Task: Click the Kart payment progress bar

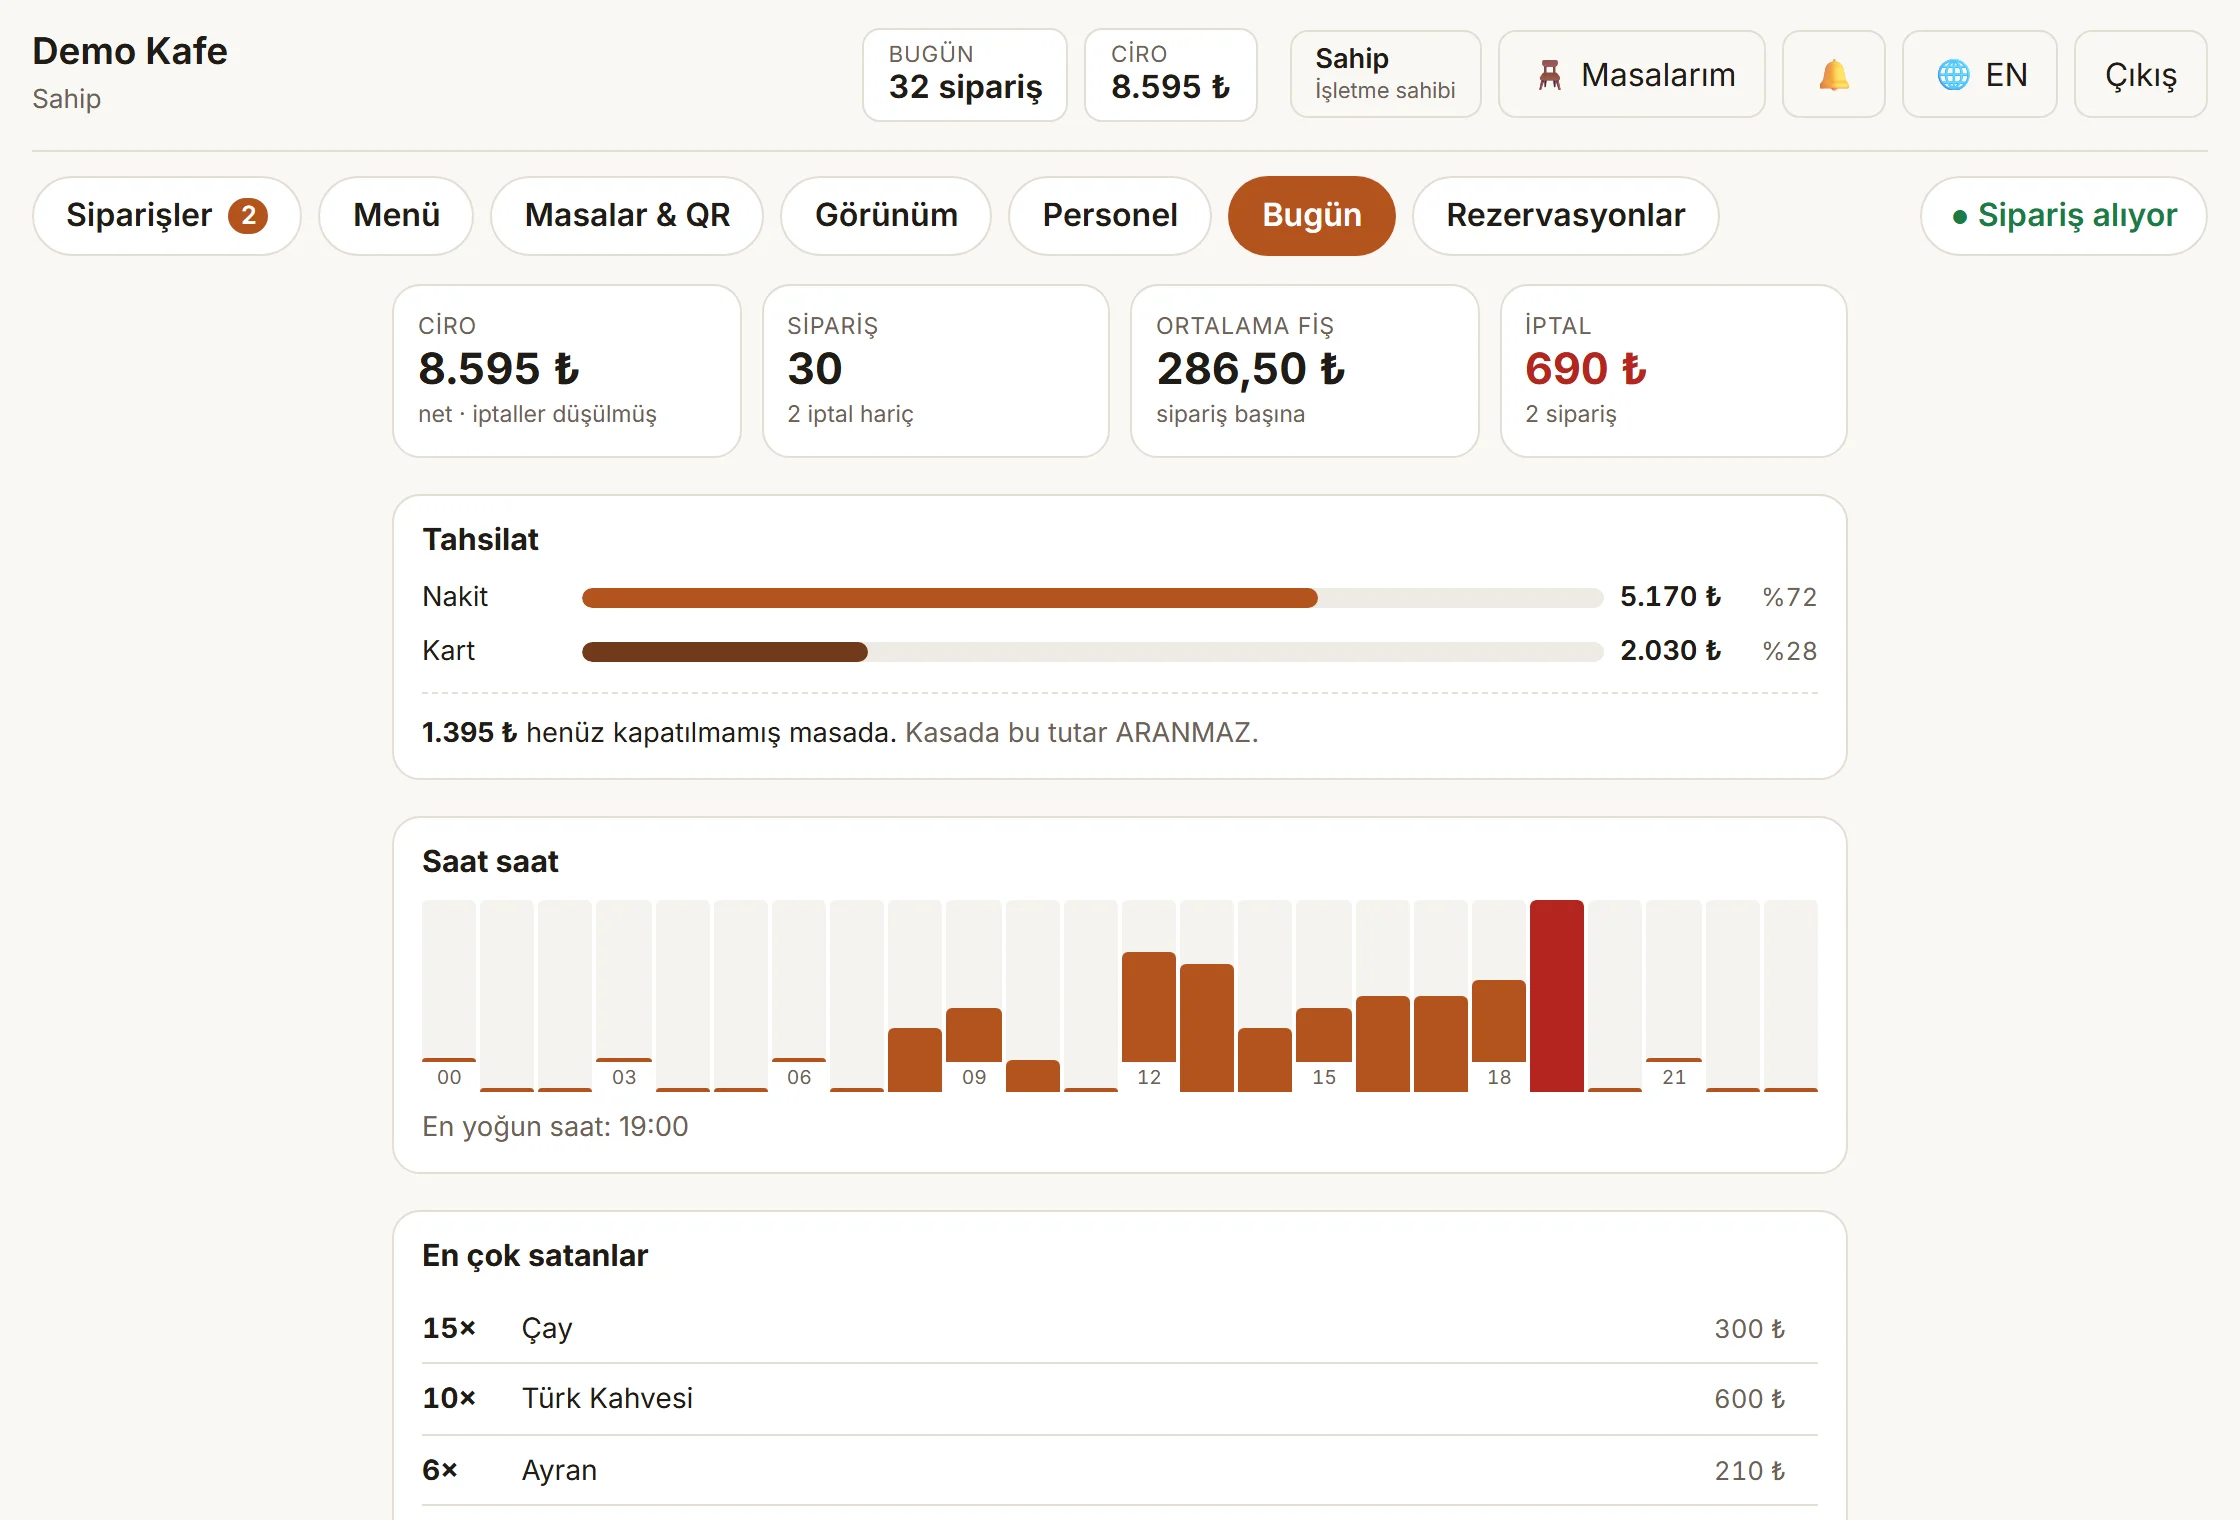Action: tap(1092, 652)
